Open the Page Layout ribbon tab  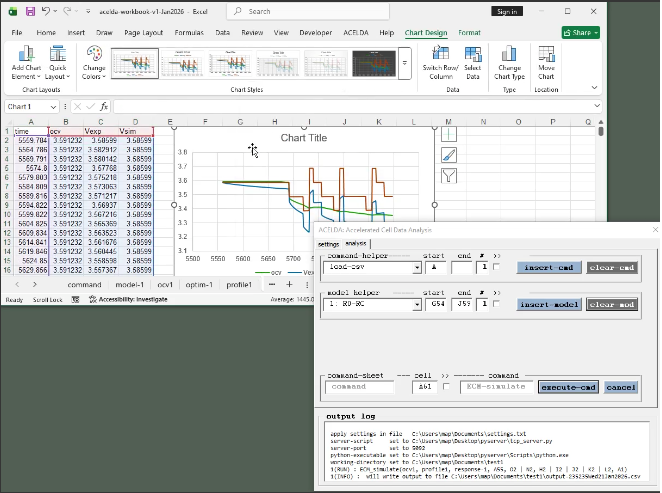click(146, 32)
